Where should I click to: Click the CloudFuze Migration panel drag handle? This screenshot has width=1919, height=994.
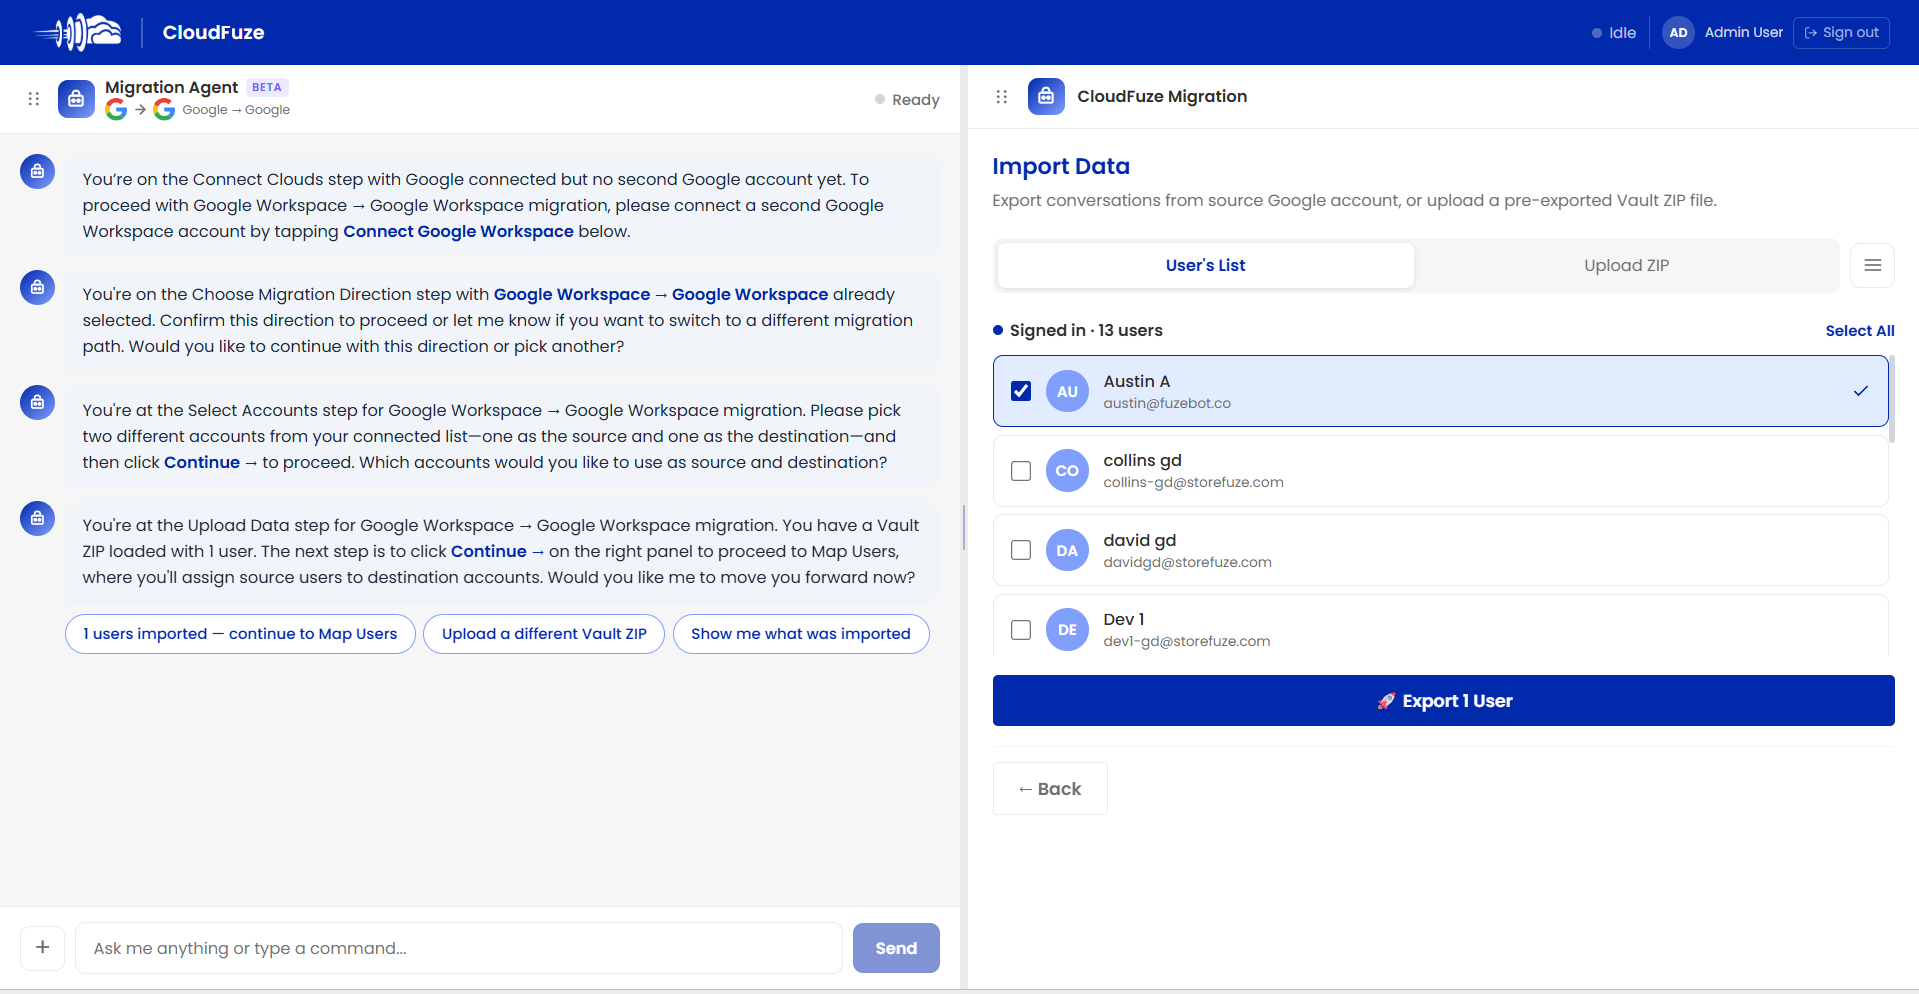click(x=1002, y=97)
